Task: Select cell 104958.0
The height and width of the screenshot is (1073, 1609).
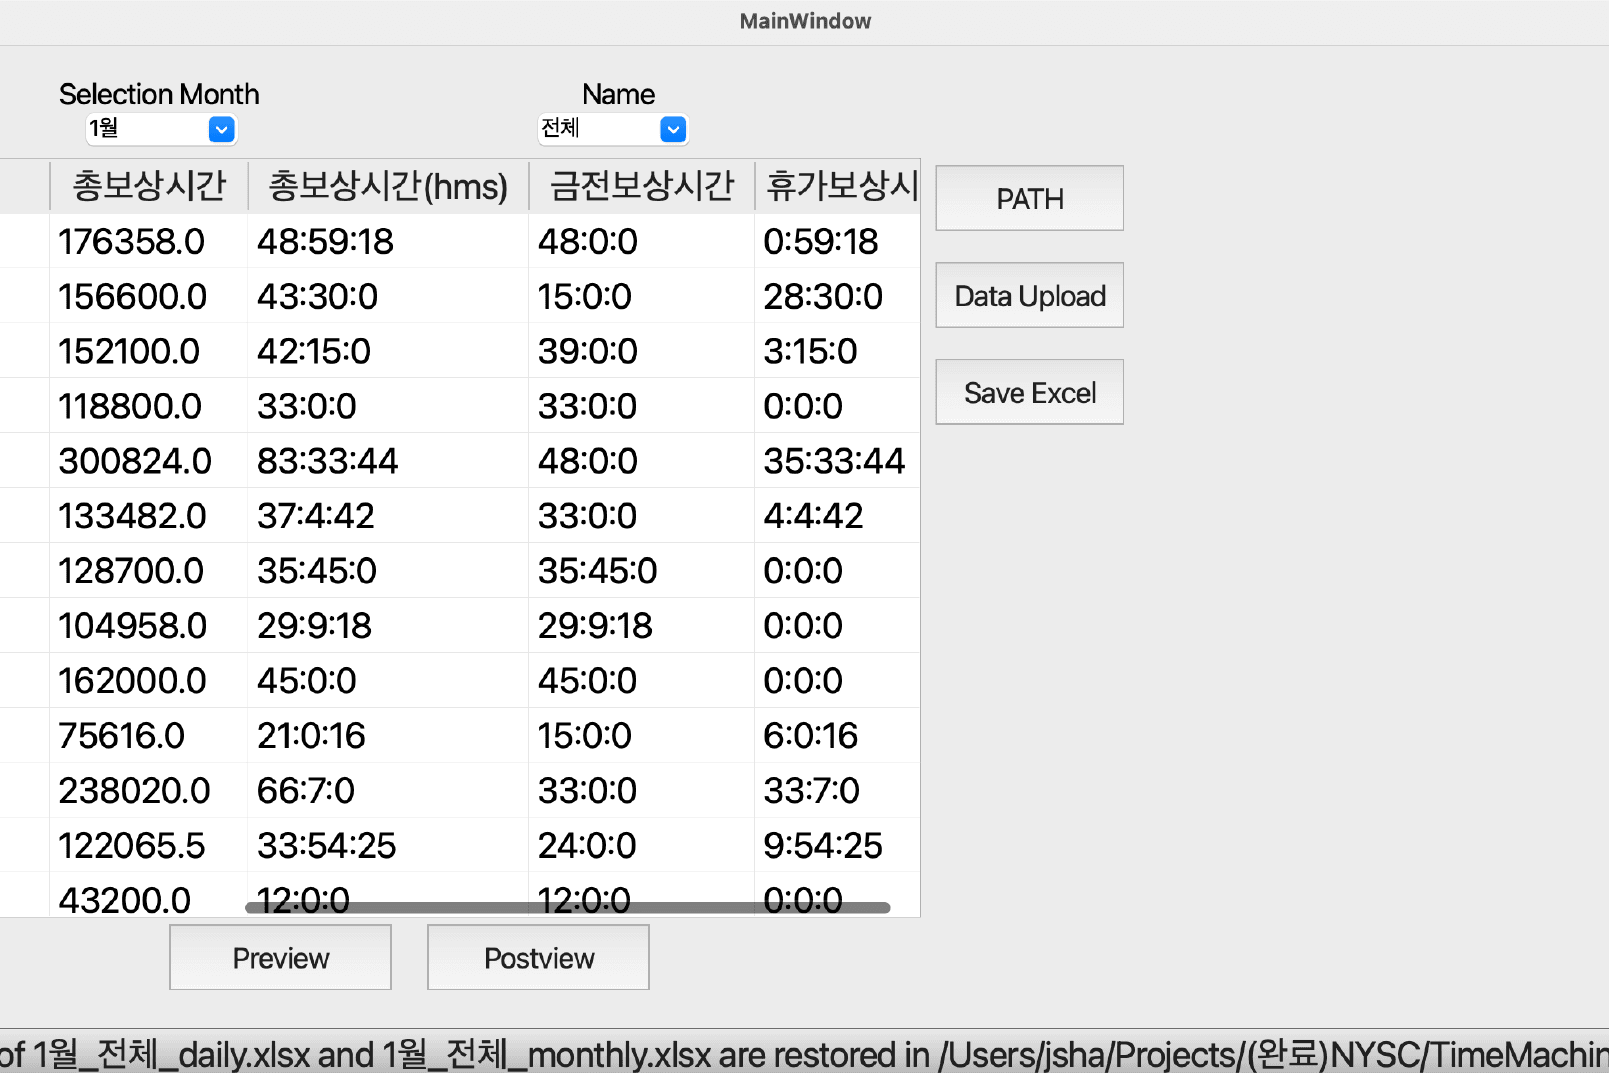Action: coord(149,626)
